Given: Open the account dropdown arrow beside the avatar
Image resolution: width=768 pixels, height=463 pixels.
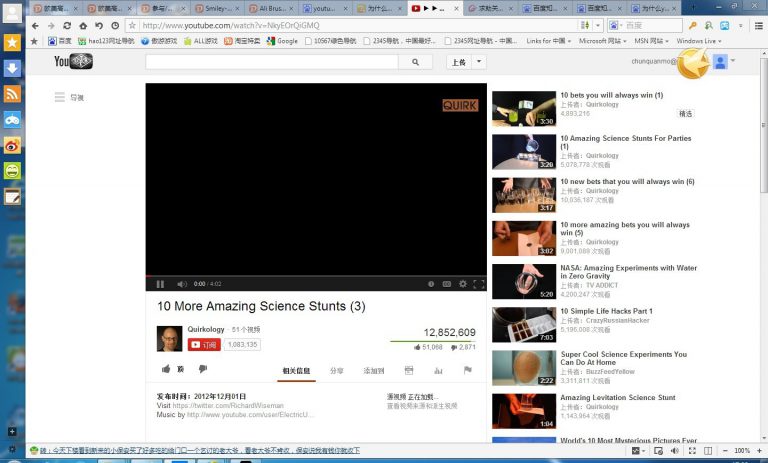Looking at the screenshot, I should click(x=733, y=61).
